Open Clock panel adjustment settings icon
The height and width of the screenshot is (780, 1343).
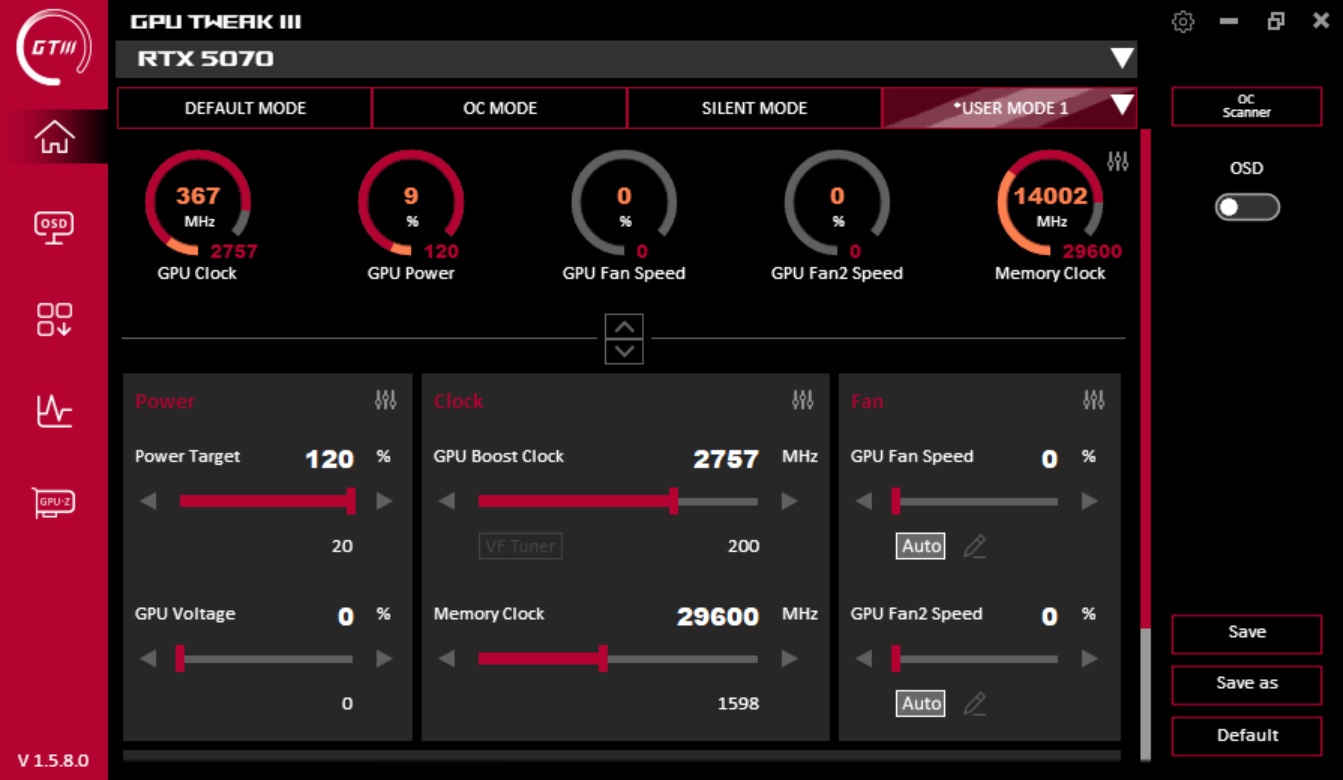[x=802, y=400]
